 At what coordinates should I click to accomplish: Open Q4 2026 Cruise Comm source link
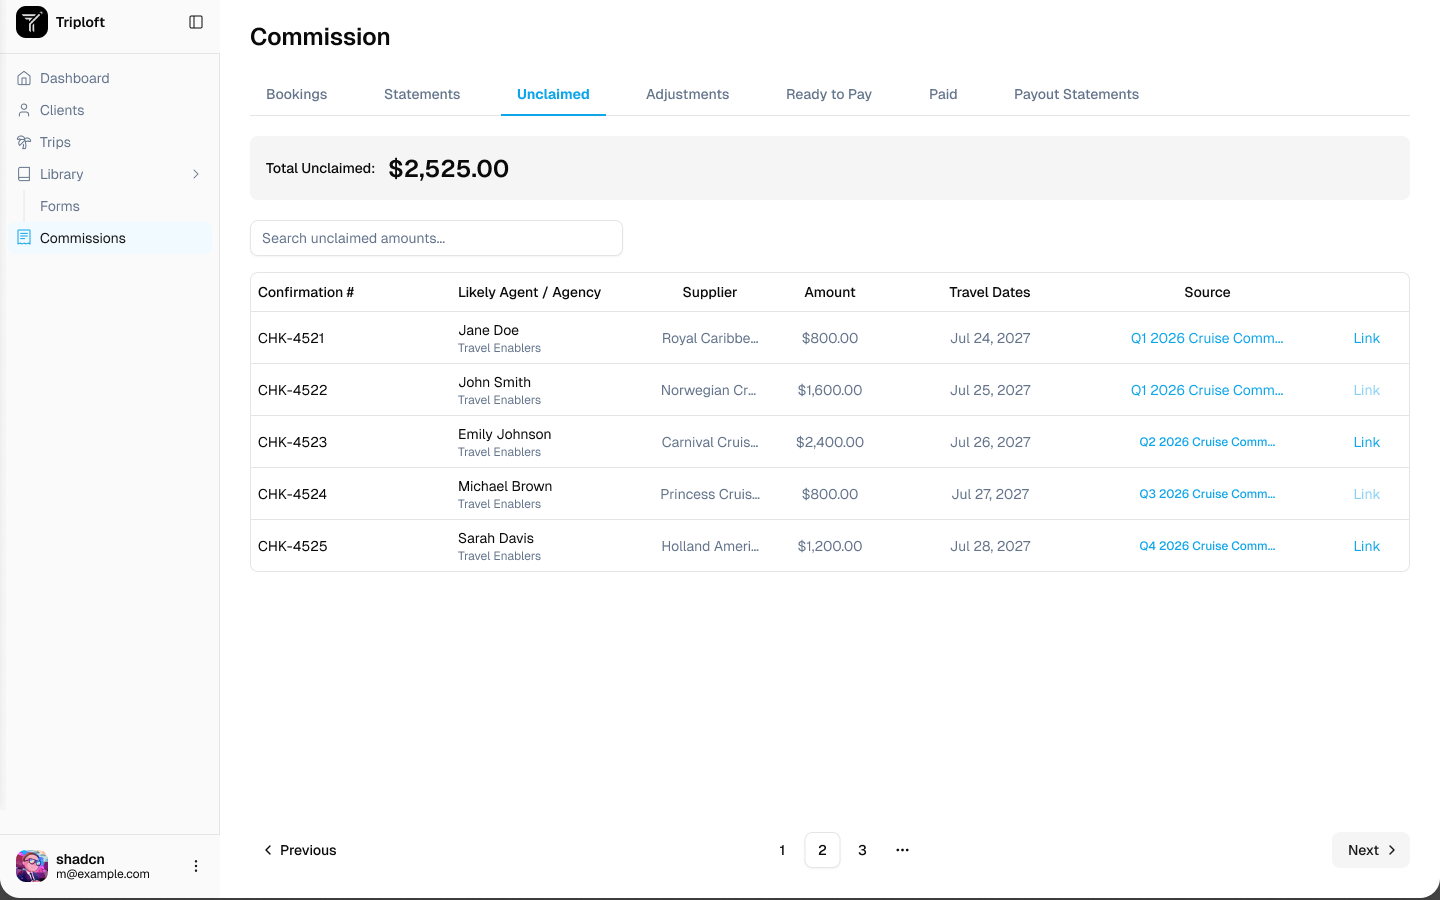[x=1207, y=546]
